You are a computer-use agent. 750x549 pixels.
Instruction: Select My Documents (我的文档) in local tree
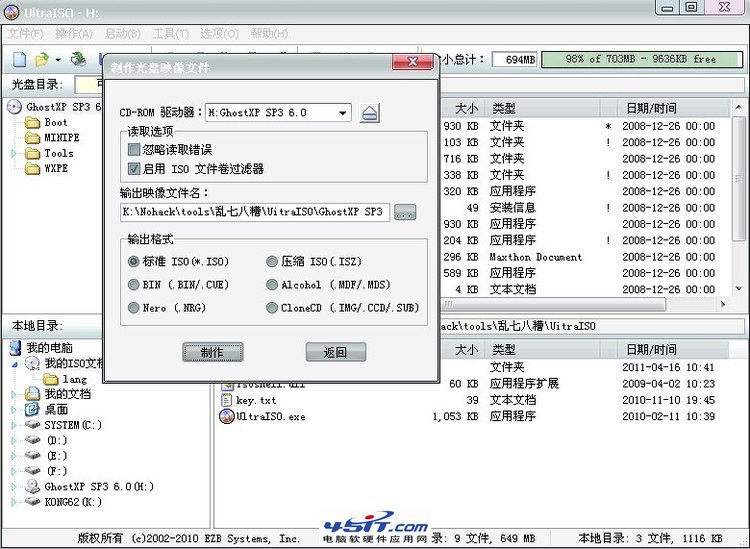click(57, 394)
